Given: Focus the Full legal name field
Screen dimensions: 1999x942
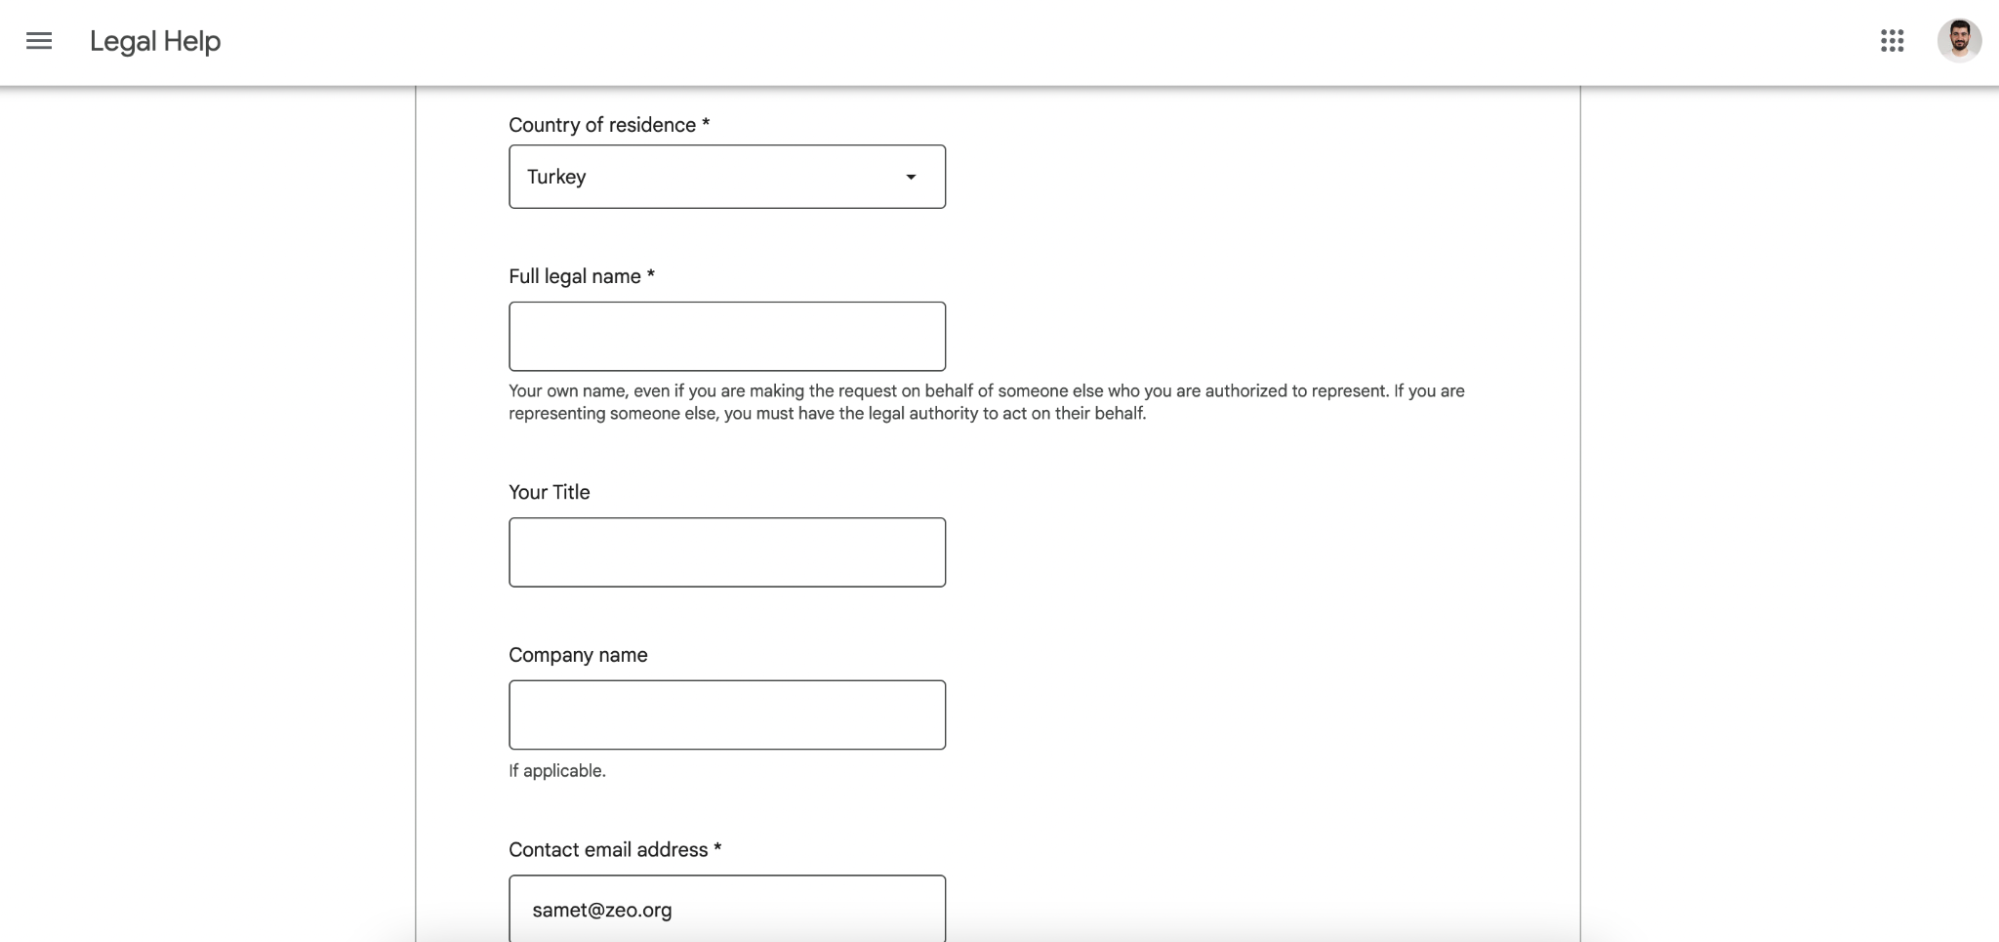Looking at the screenshot, I should click(x=727, y=336).
